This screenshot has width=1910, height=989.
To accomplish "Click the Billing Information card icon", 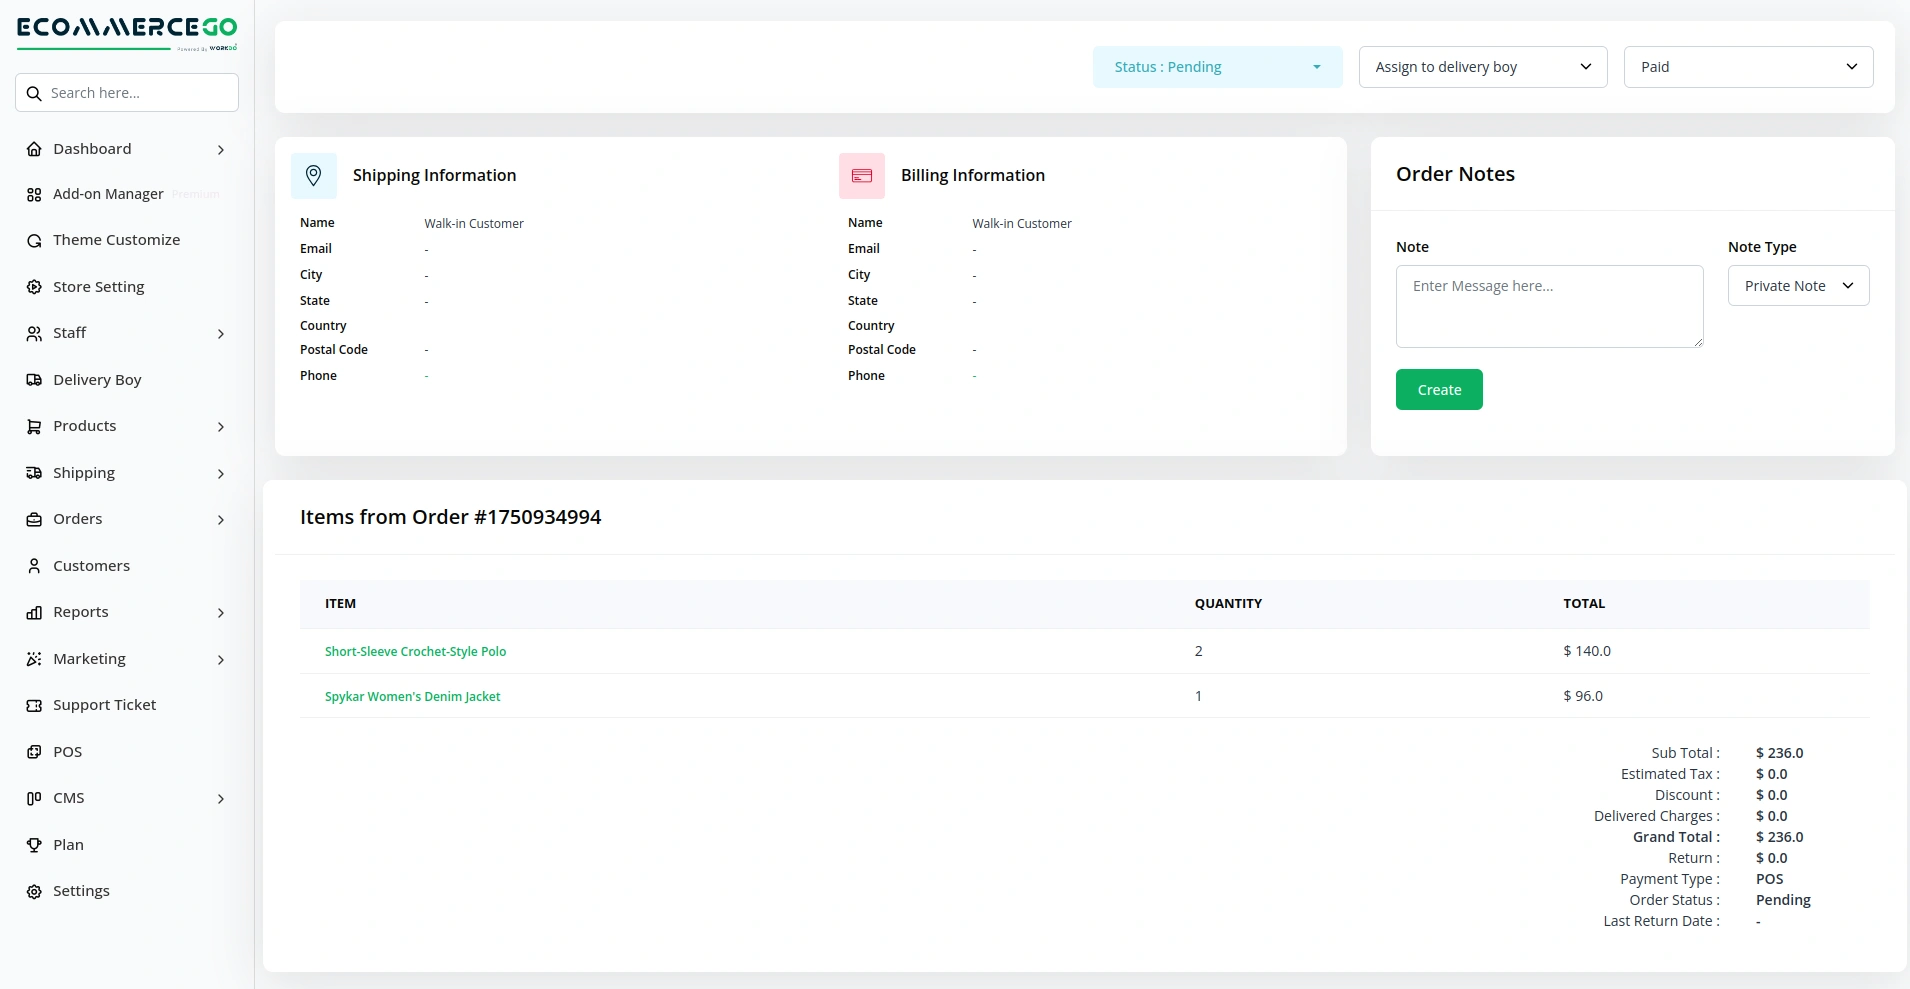I will (861, 176).
